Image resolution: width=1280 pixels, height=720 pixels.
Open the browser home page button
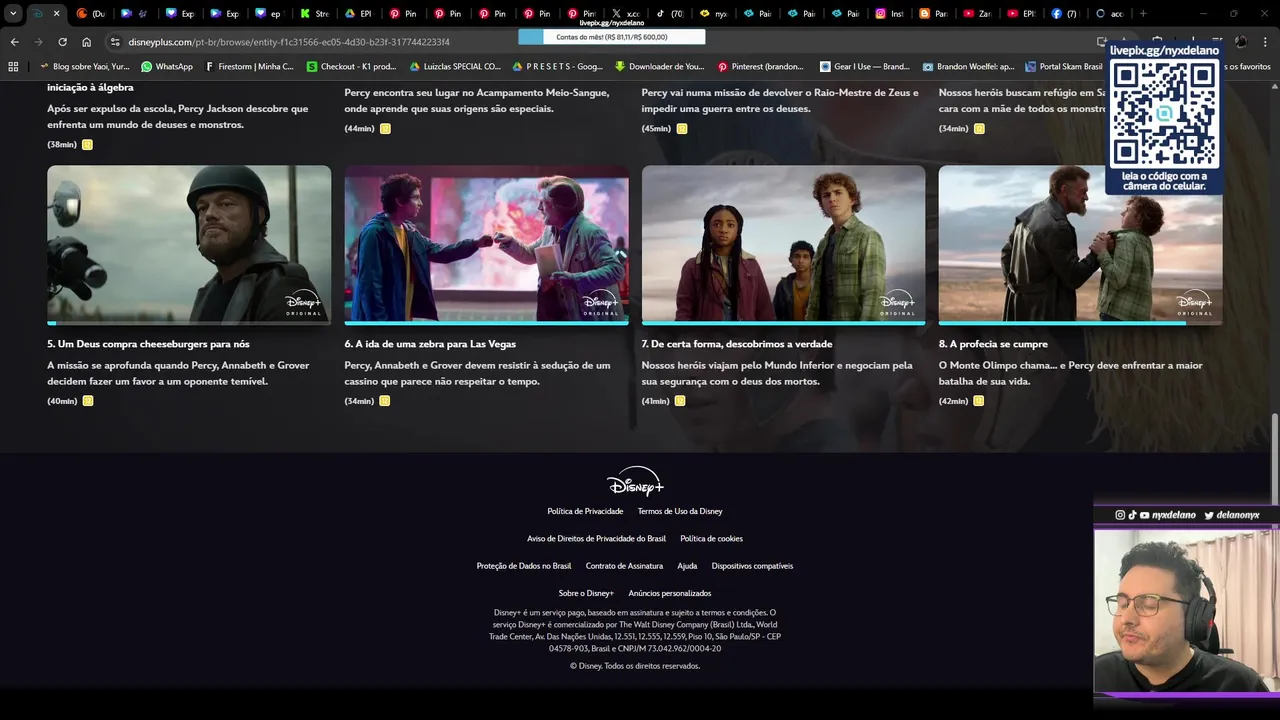coord(86,42)
